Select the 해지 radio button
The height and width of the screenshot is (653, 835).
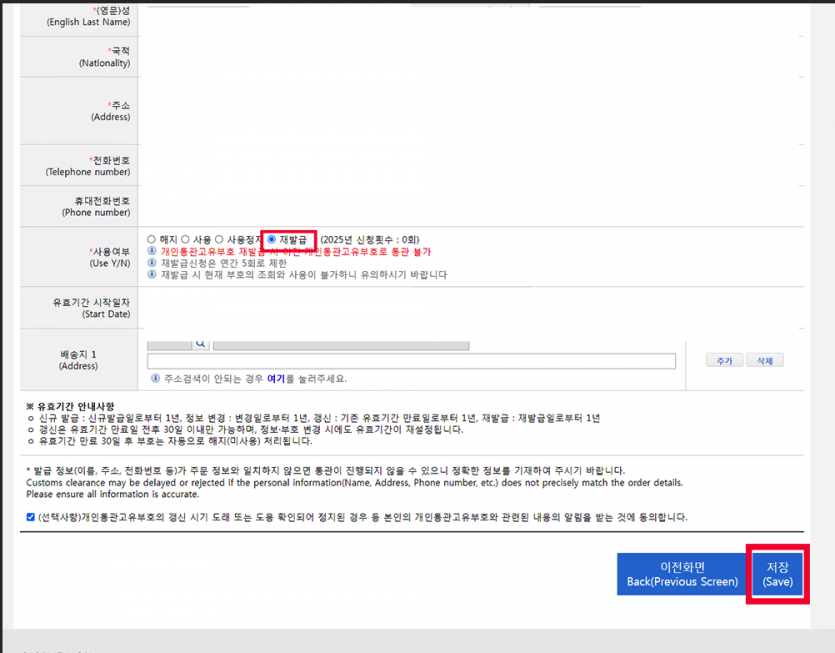click(x=149, y=239)
